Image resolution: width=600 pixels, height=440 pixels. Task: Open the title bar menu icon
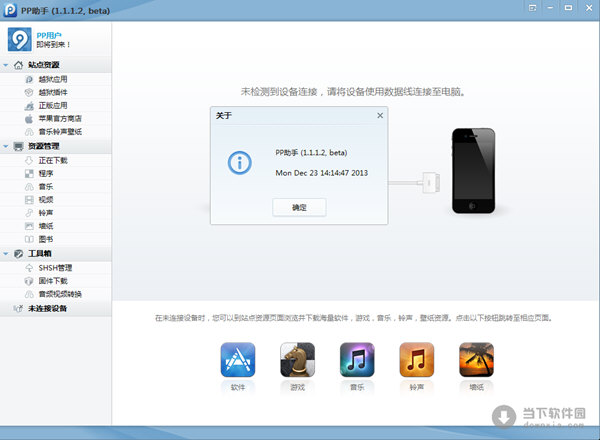coord(532,8)
